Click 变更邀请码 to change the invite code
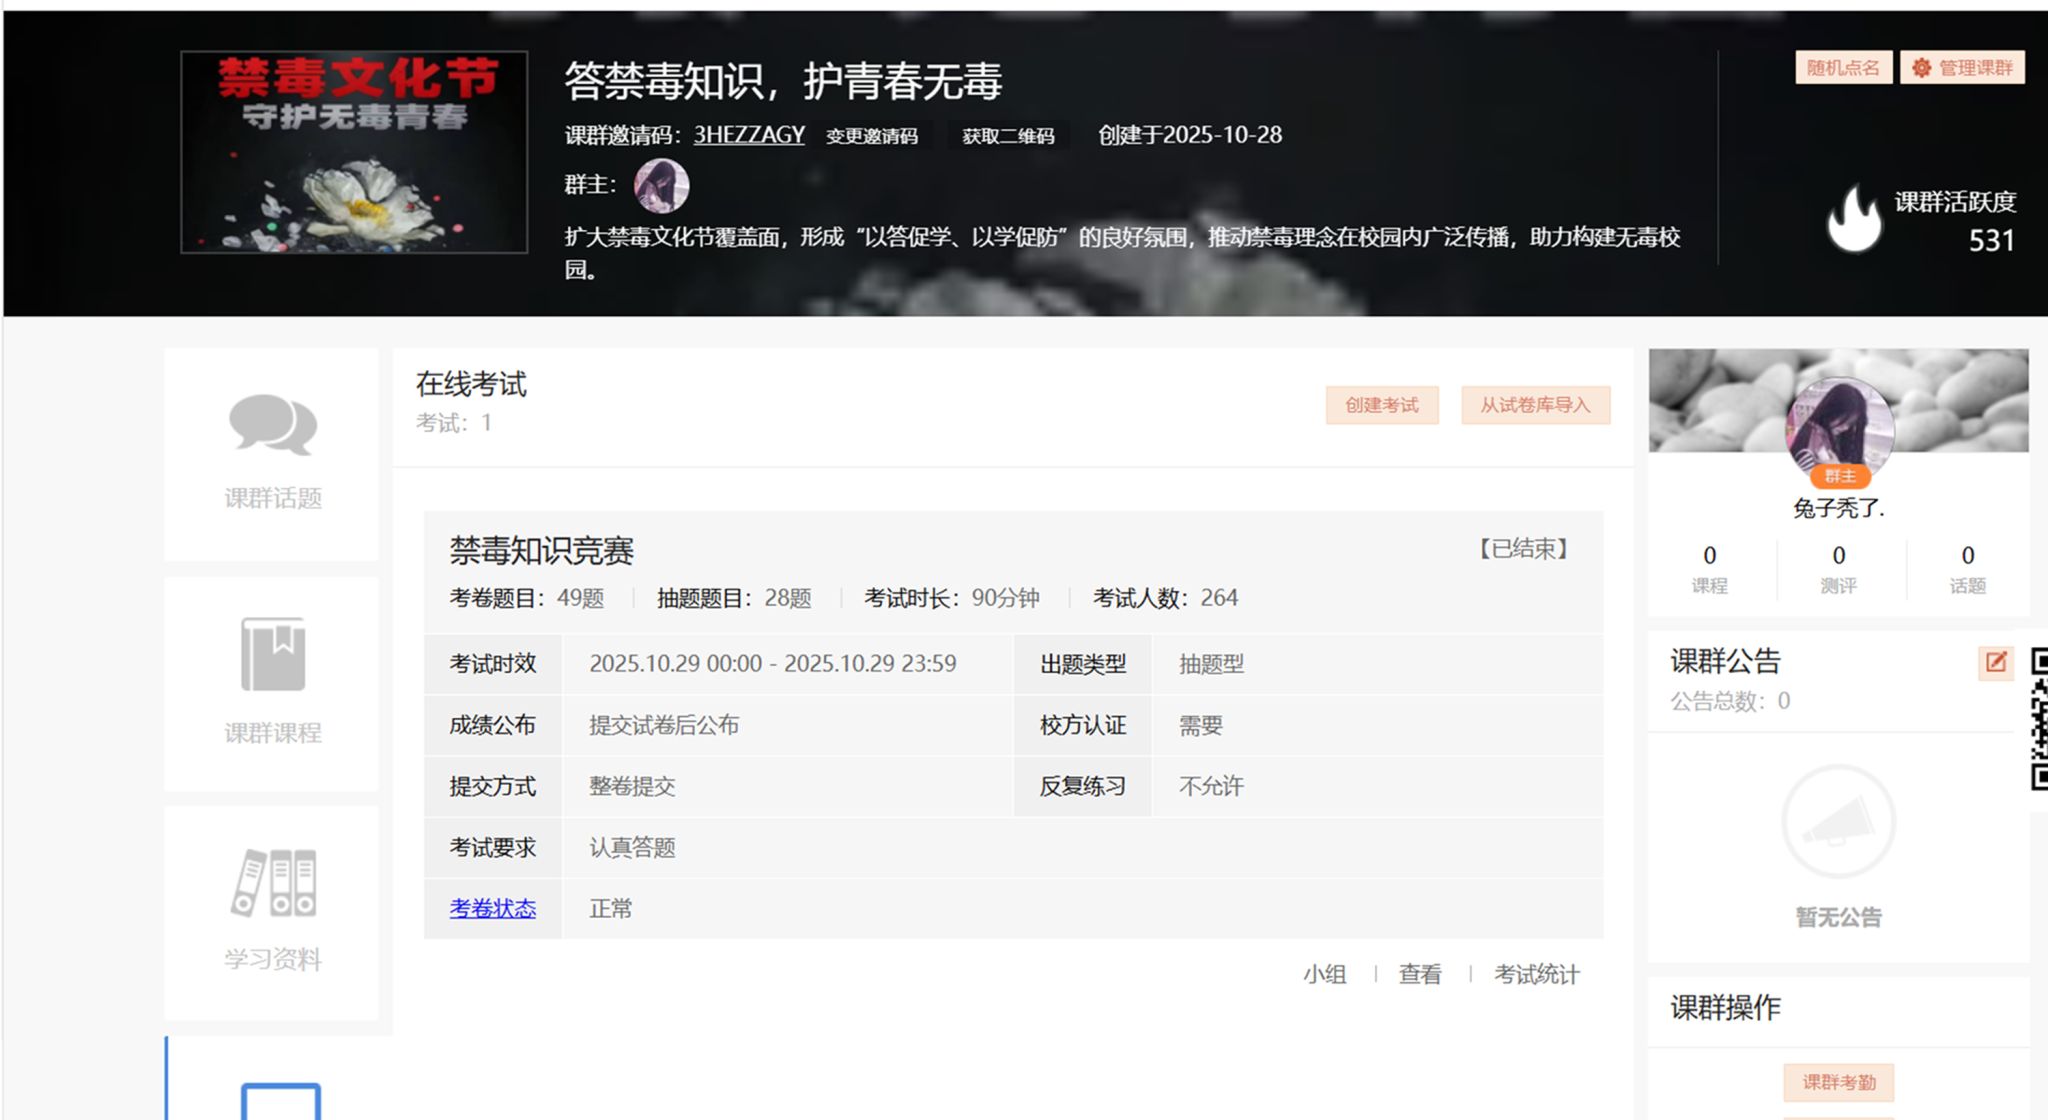The width and height of the screenshot is (2048, 1120). (871, 136)
